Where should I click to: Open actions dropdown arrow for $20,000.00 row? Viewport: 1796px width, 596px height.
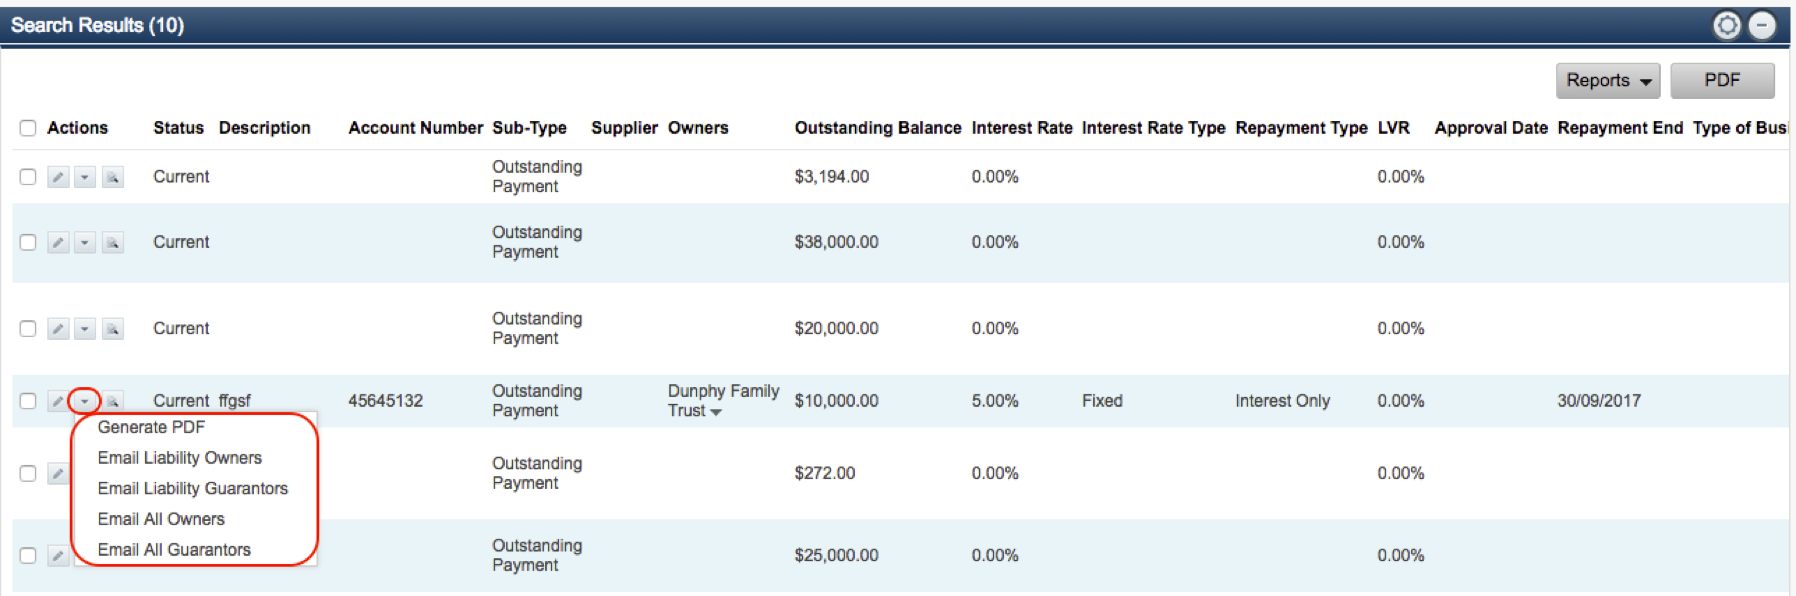(85, 329)
